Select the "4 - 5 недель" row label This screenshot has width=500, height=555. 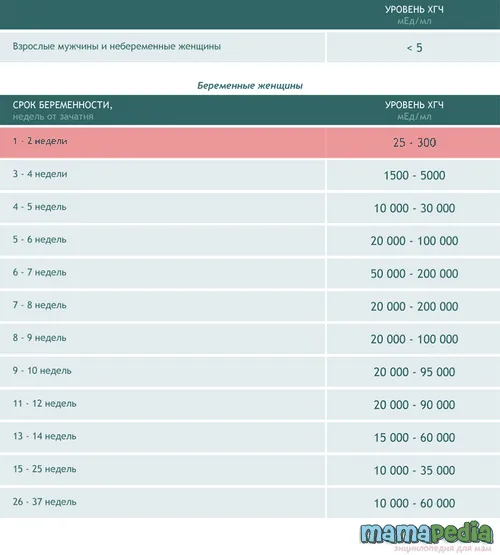point(40,207)
